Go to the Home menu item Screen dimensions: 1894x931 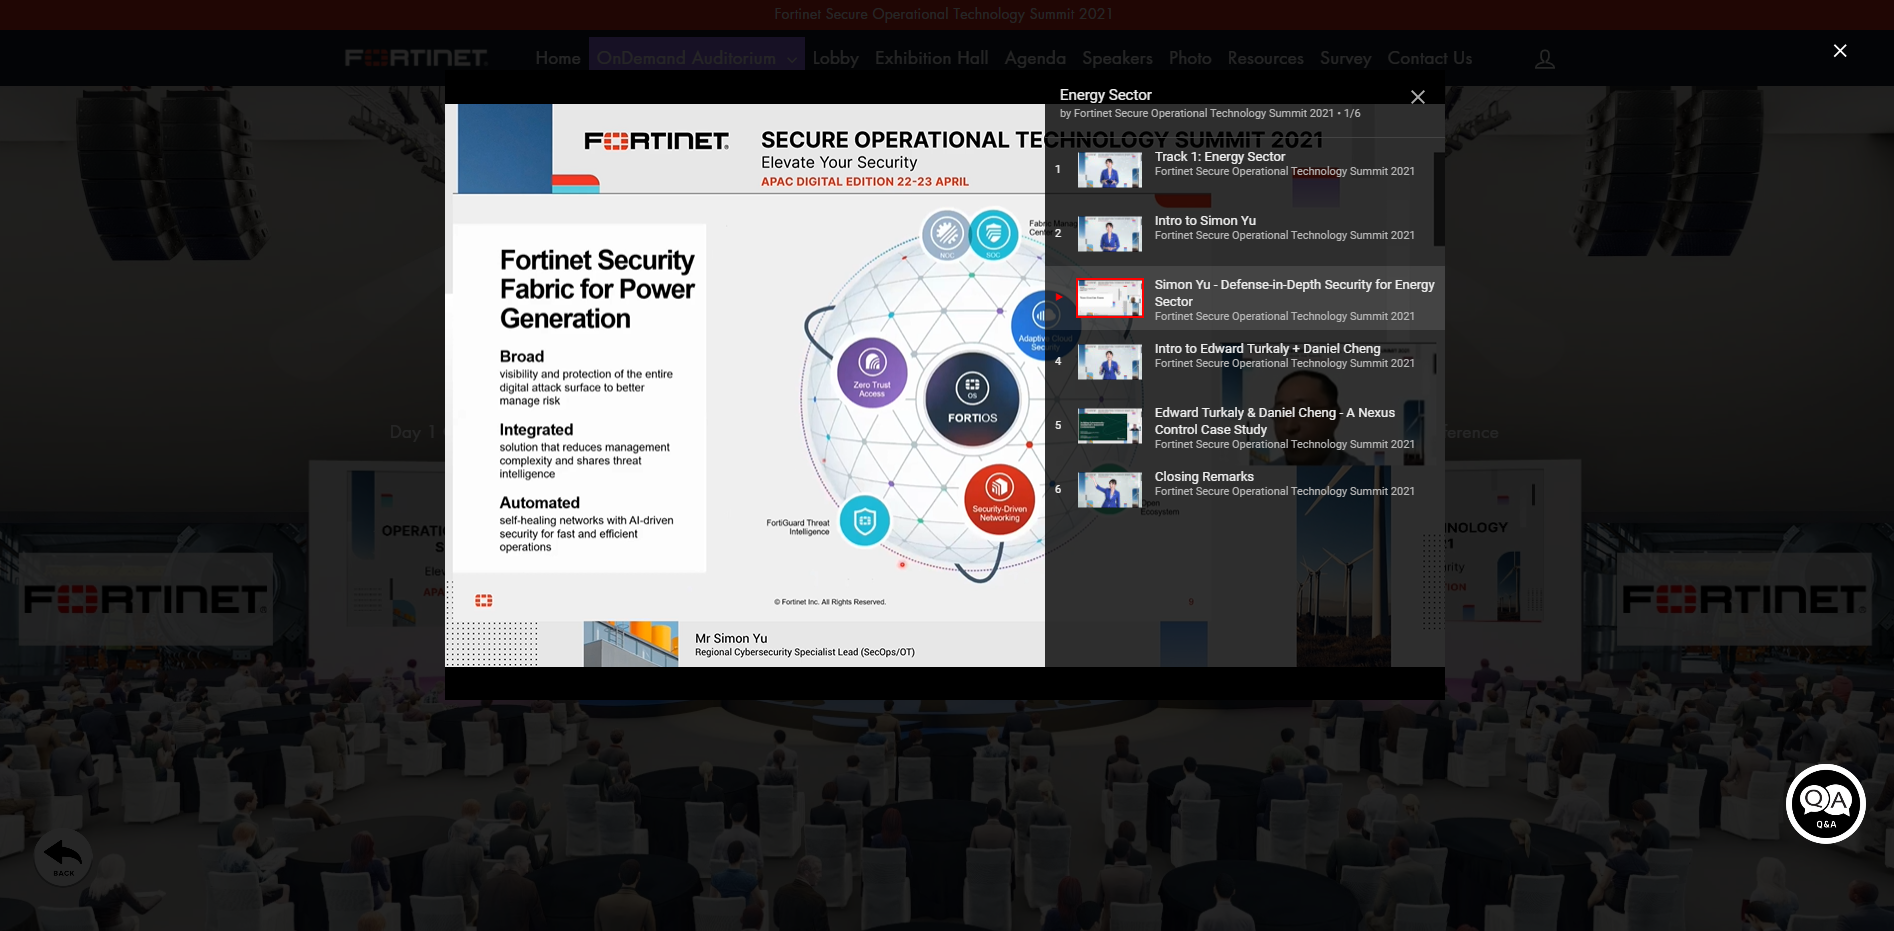558,58
